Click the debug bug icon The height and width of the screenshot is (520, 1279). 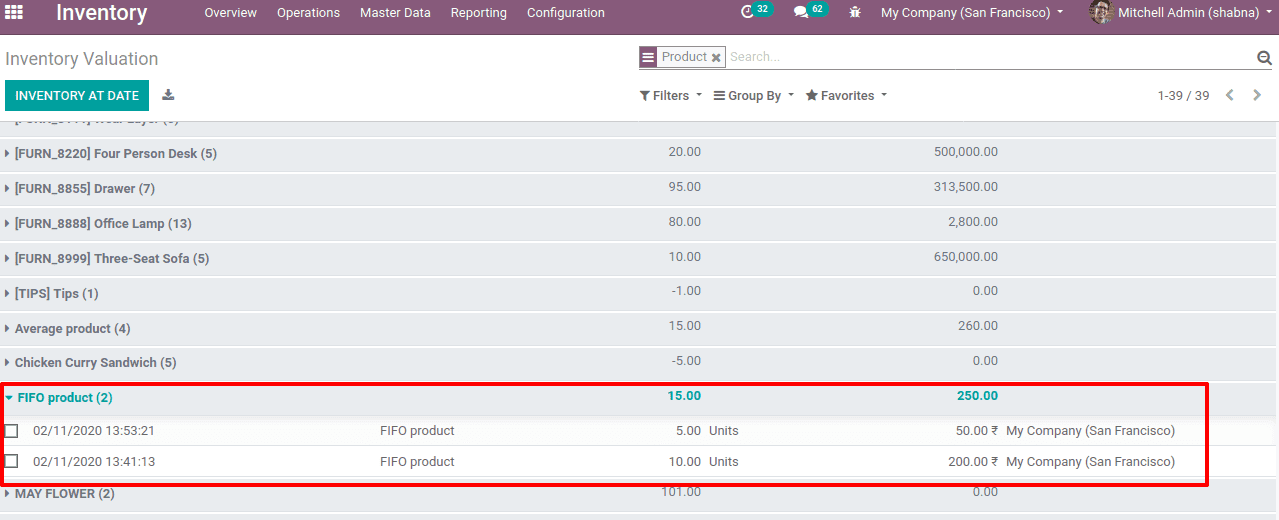click(855, 12)
